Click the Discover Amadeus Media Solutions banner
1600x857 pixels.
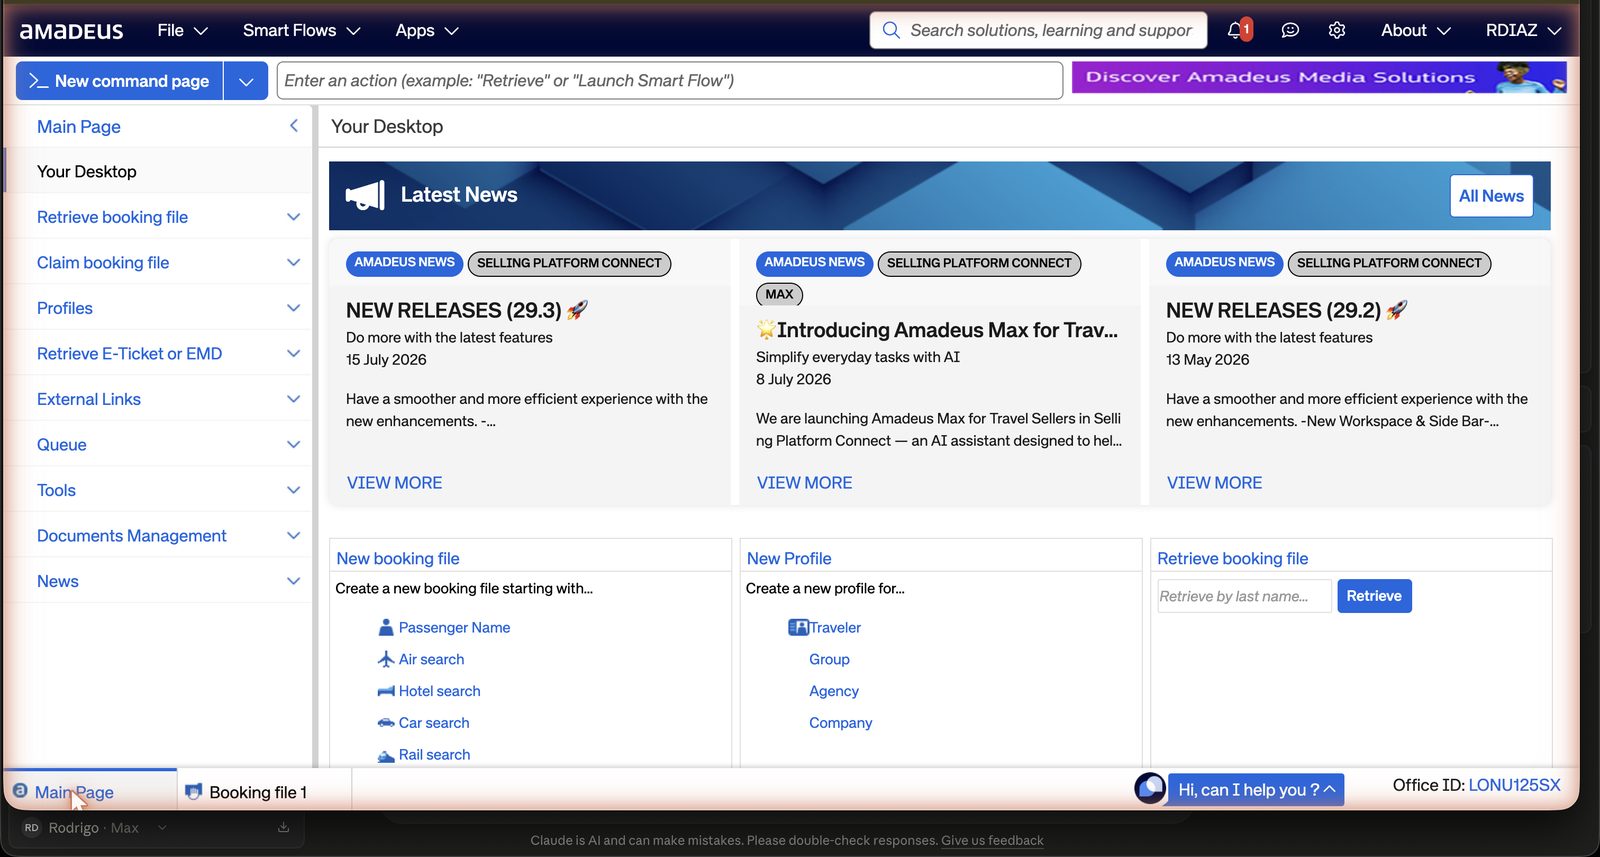tap(1319, 77)
